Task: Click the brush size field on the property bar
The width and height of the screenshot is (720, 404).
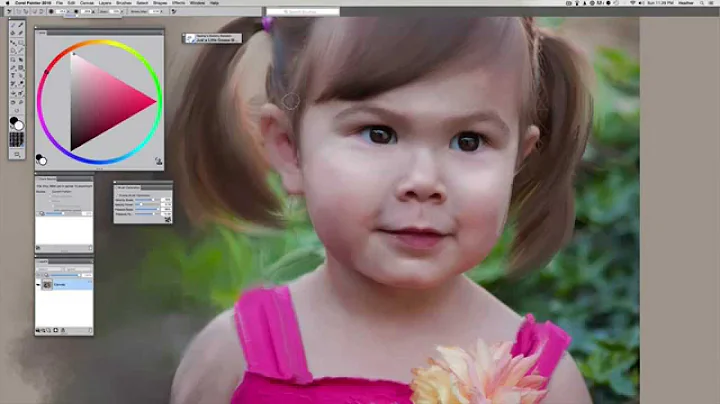Action: coord(62,11)
